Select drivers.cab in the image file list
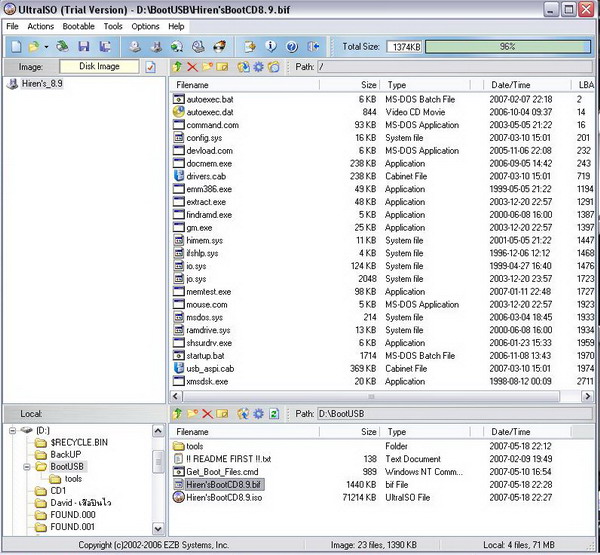 206,176
